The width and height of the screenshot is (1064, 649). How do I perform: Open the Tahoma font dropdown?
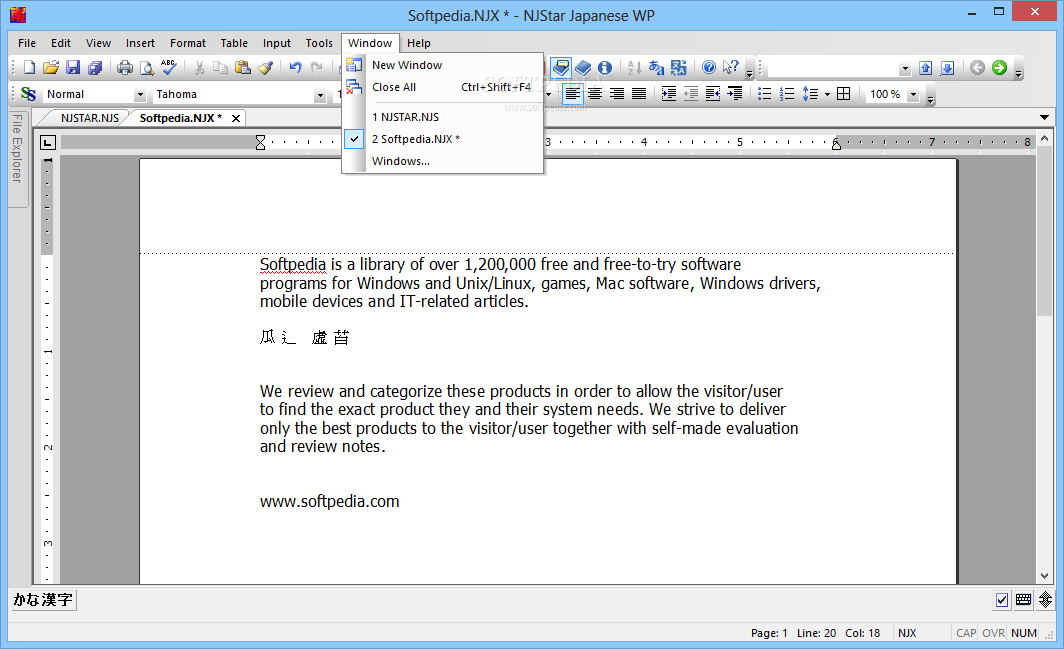coord(320,94)
